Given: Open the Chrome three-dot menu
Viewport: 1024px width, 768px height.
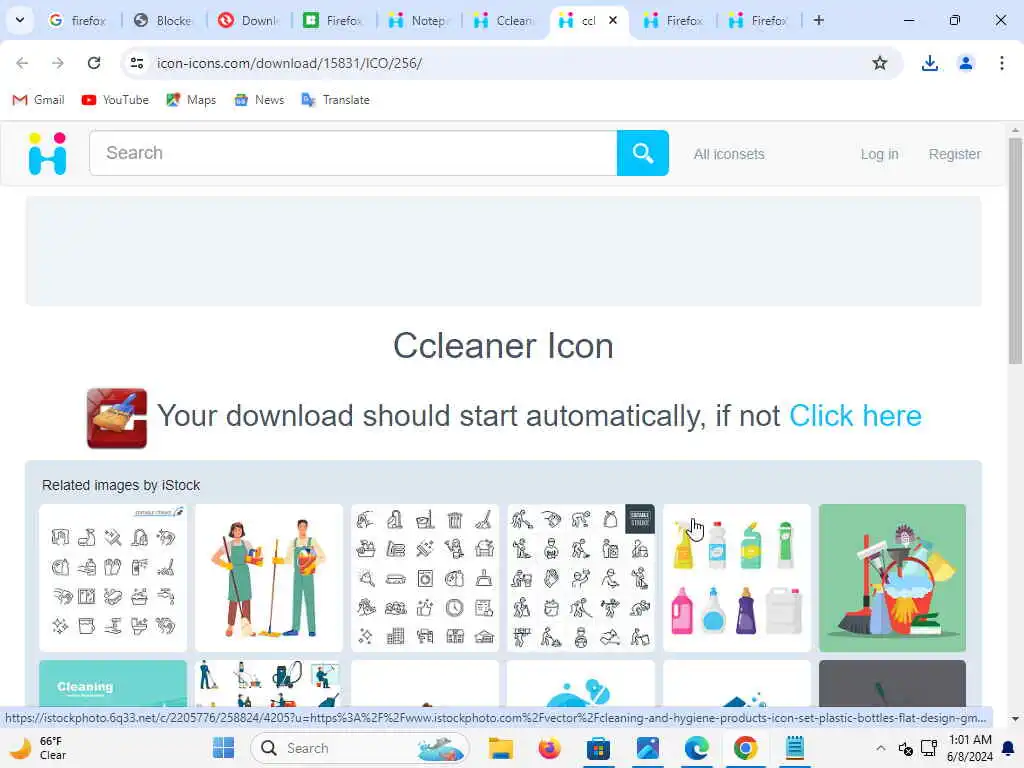Looking at the screenshot, I should [1001, 63].
